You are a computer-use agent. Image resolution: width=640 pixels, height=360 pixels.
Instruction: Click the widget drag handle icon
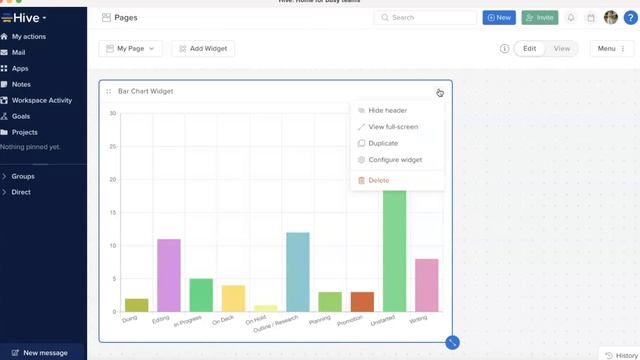(109, 91)
